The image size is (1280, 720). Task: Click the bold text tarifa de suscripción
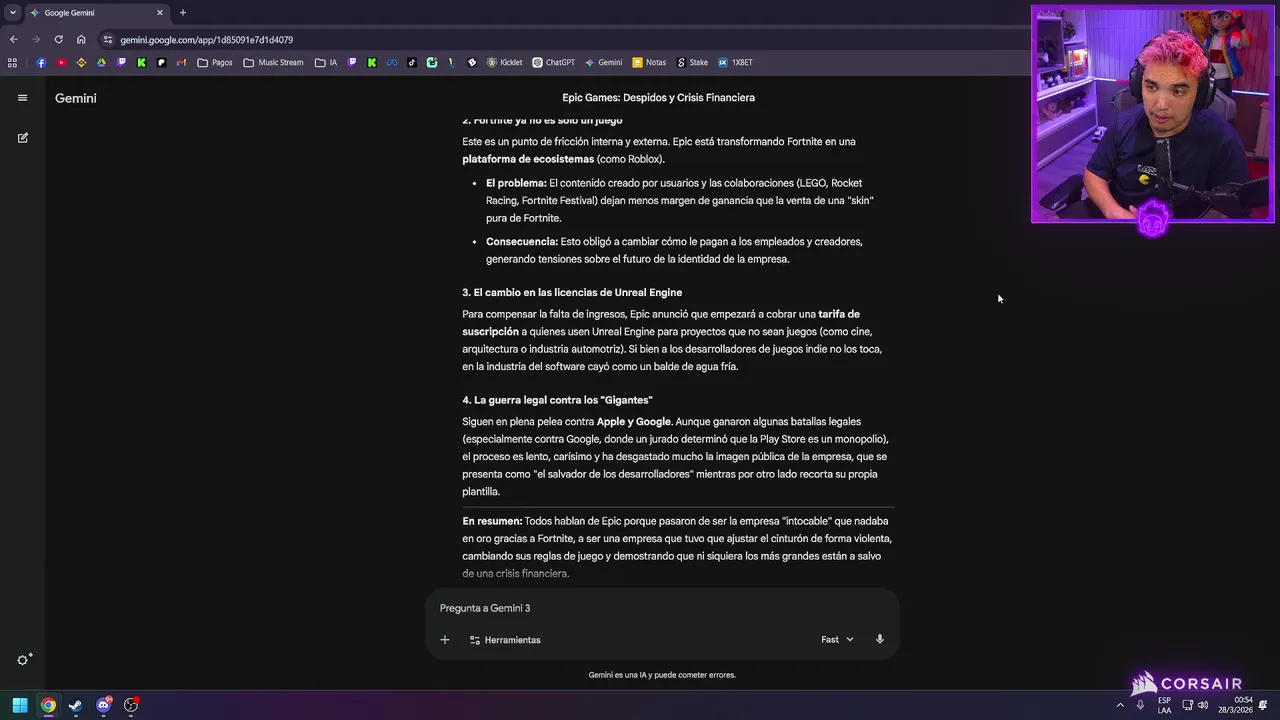[x=839, y=314]
